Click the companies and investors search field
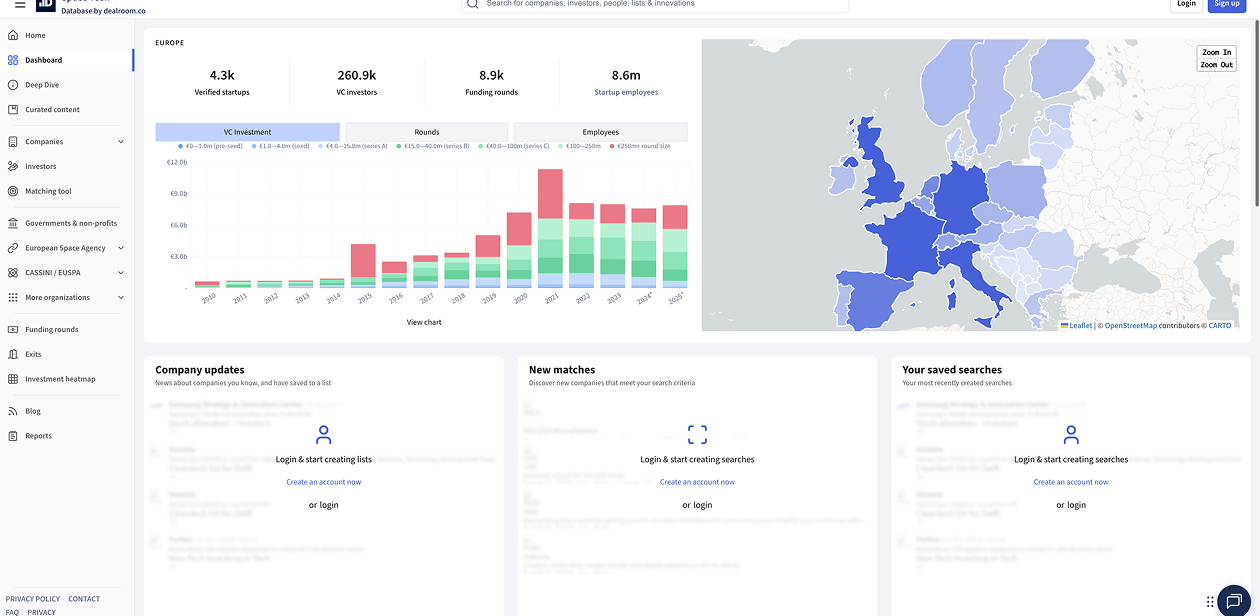 [660, 5]
